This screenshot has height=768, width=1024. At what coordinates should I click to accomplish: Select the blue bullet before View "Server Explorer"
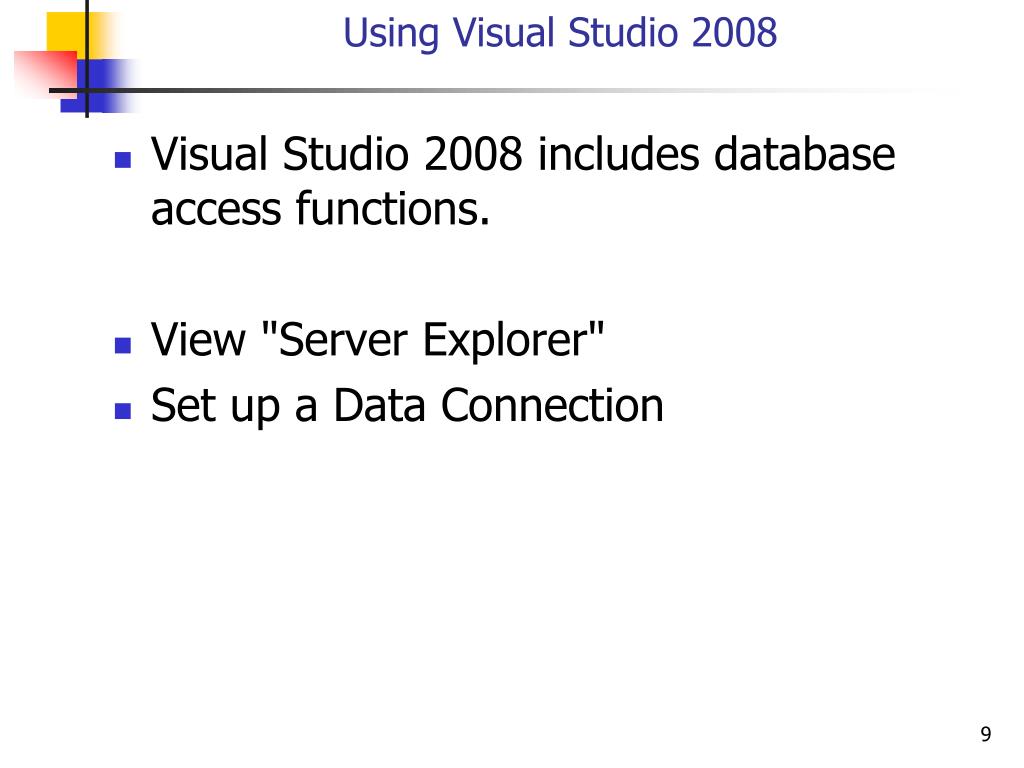pos(123,345)
